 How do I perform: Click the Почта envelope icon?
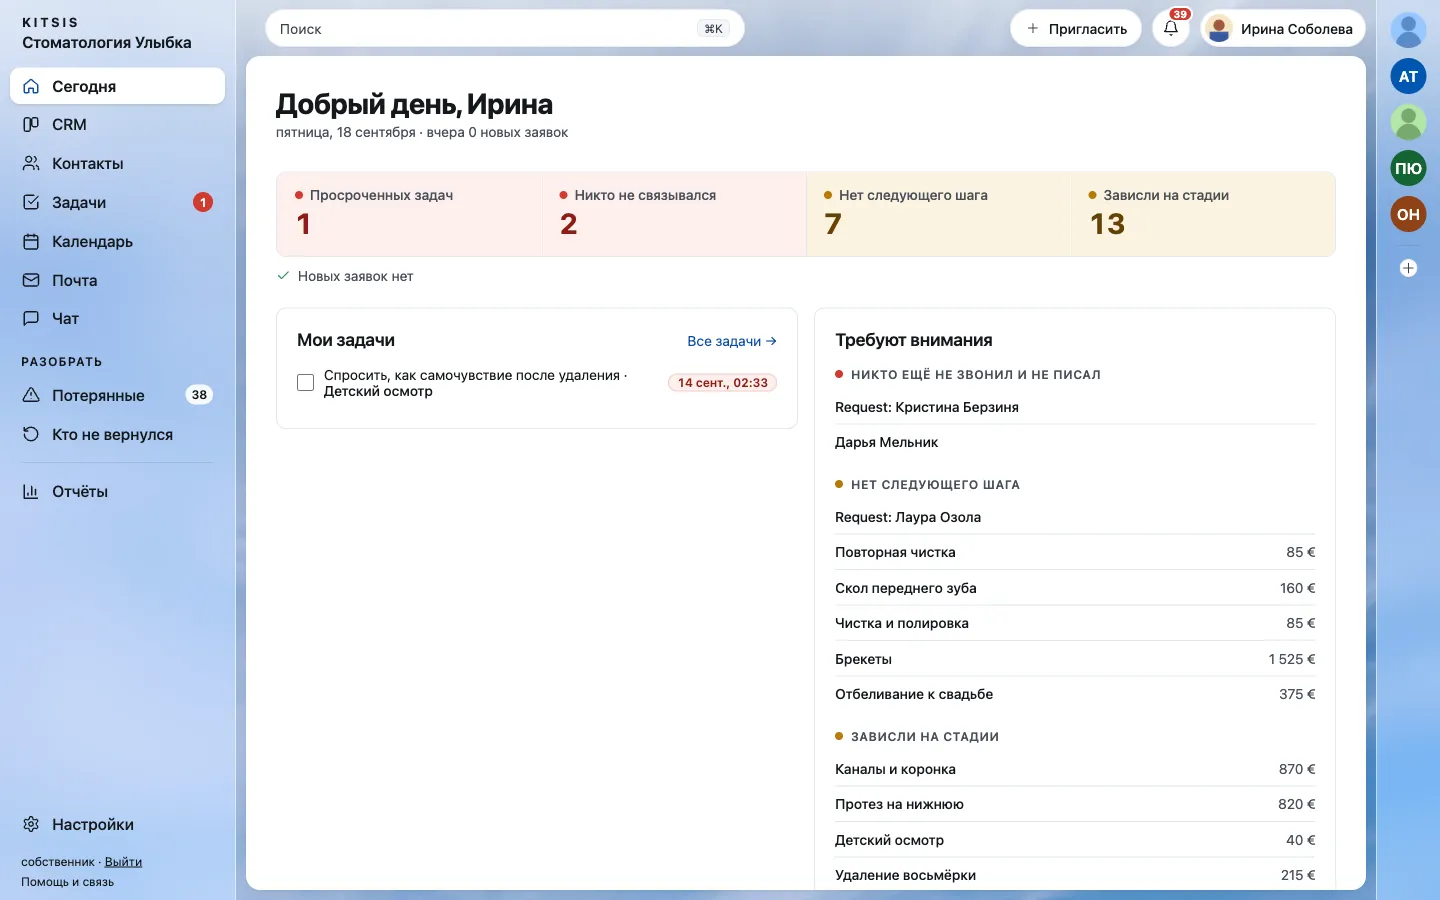pos(31,280)
